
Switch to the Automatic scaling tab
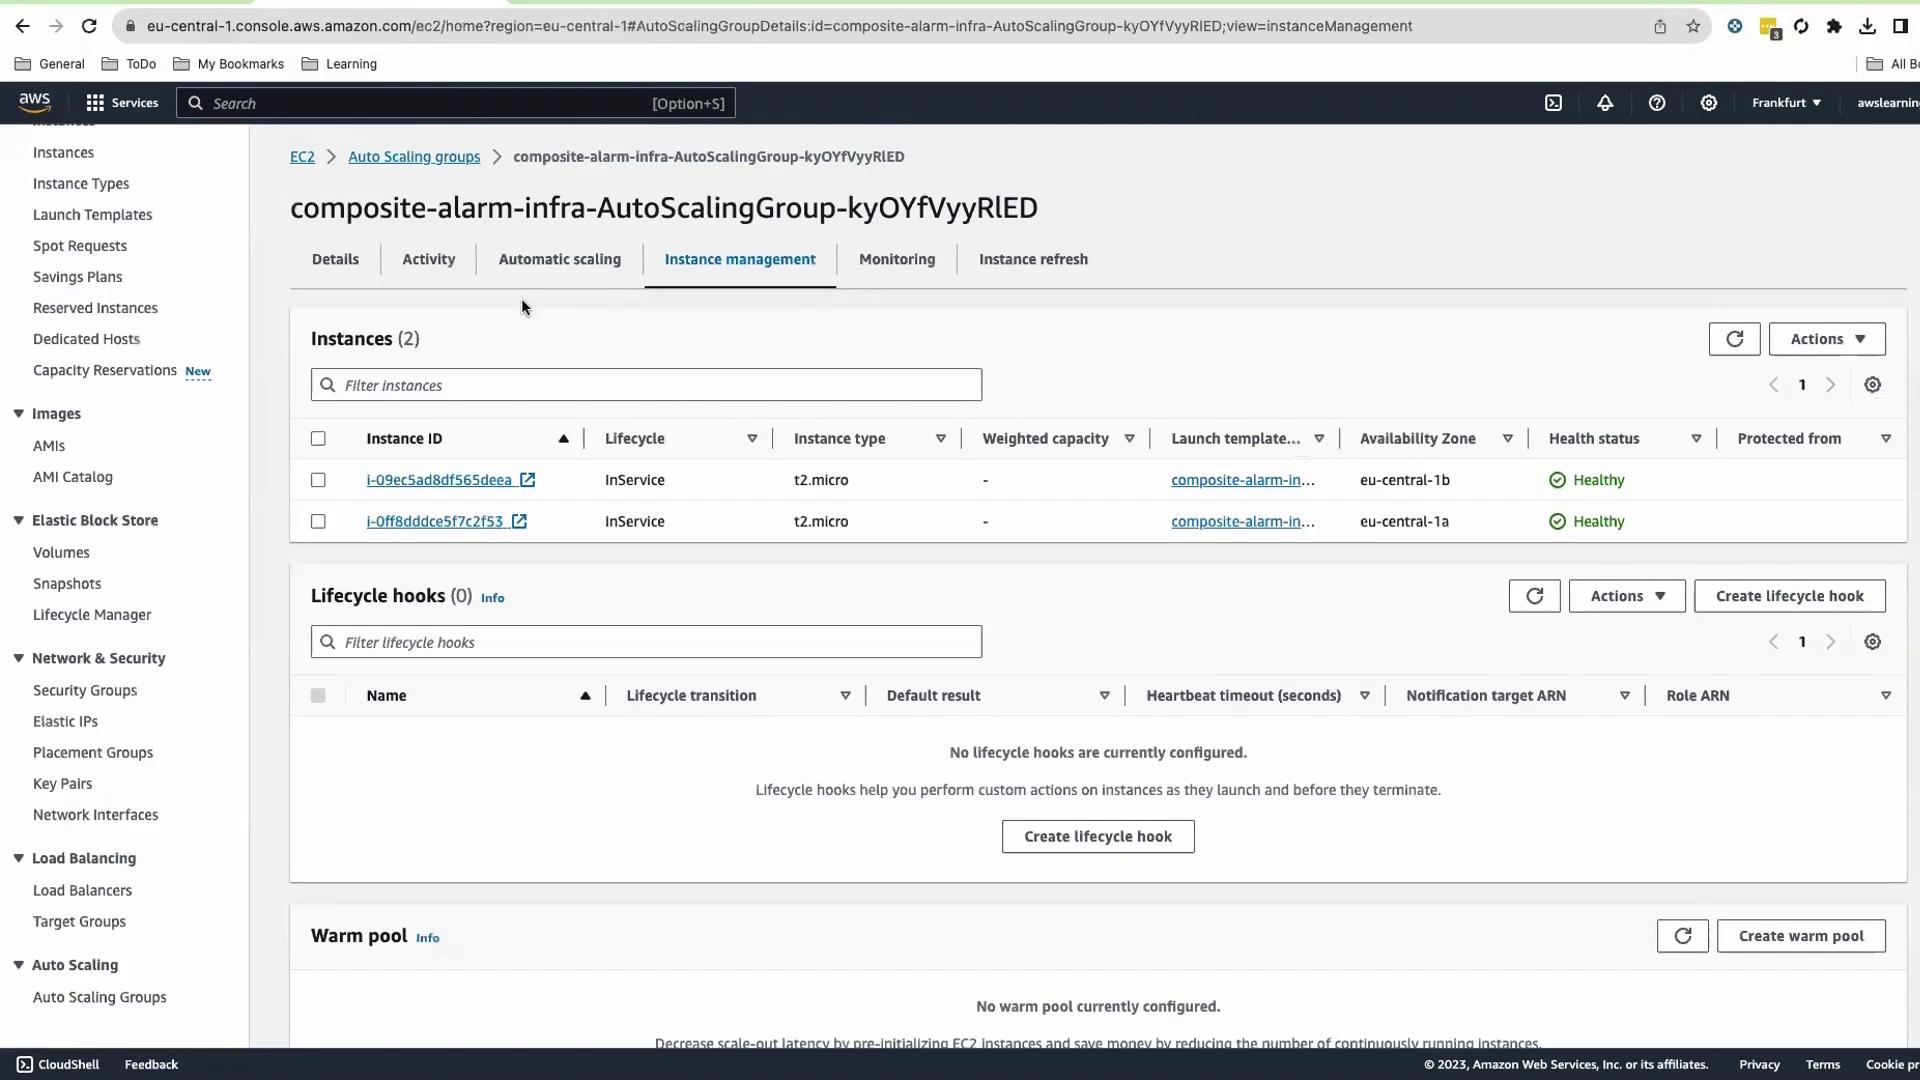click(559, 259)
